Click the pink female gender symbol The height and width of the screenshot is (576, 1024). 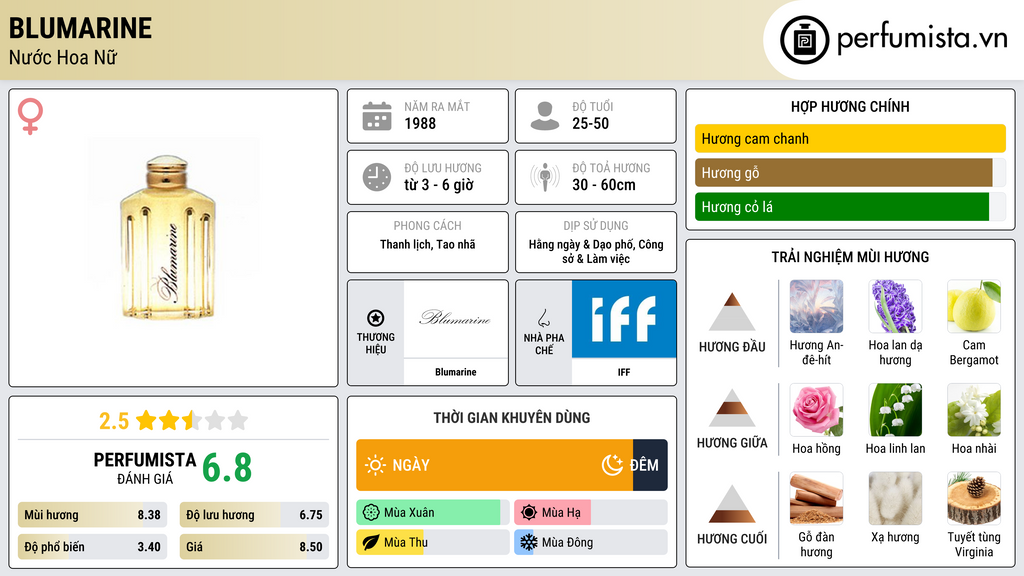click(30, 116)
